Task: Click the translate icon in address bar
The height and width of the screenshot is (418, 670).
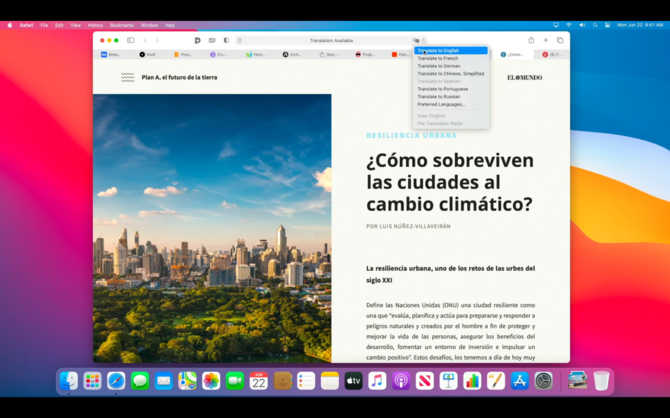Action: [416, 41]
